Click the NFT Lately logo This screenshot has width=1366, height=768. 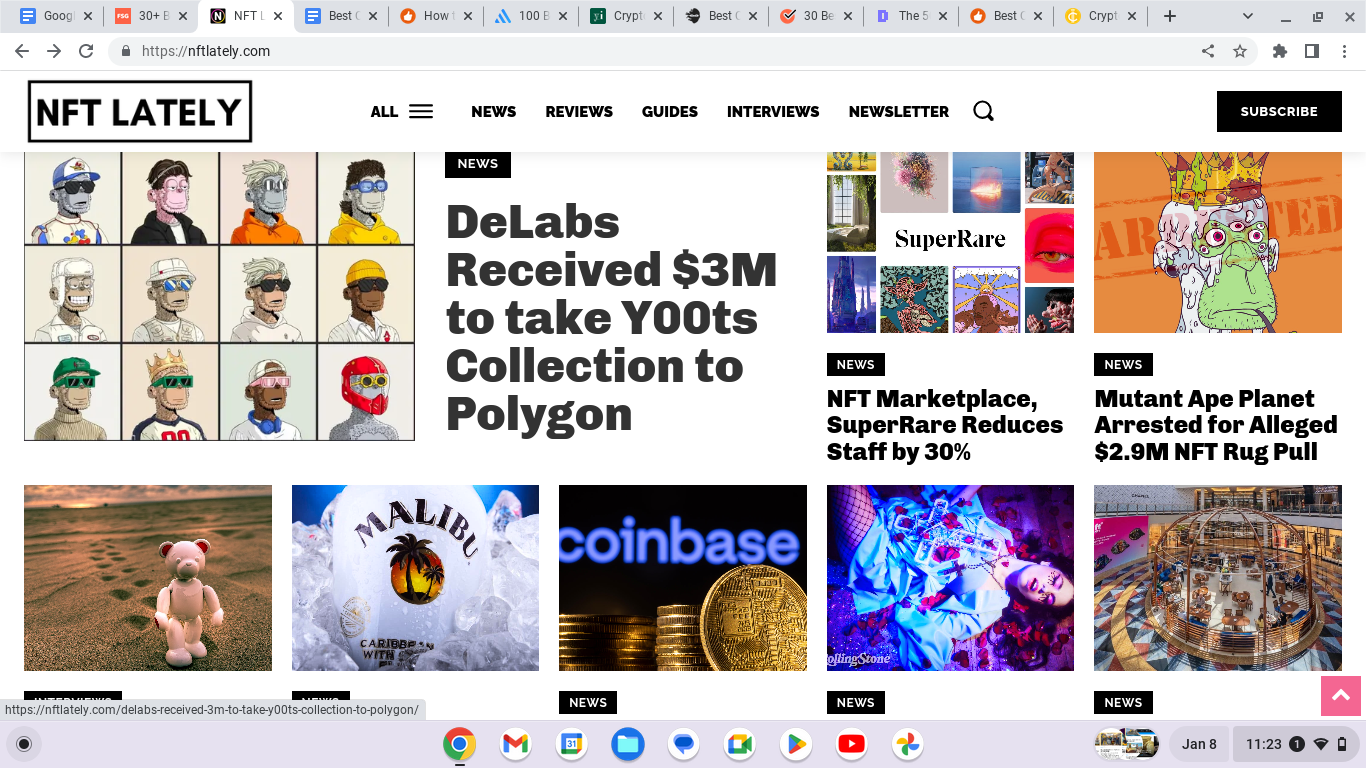138,111
